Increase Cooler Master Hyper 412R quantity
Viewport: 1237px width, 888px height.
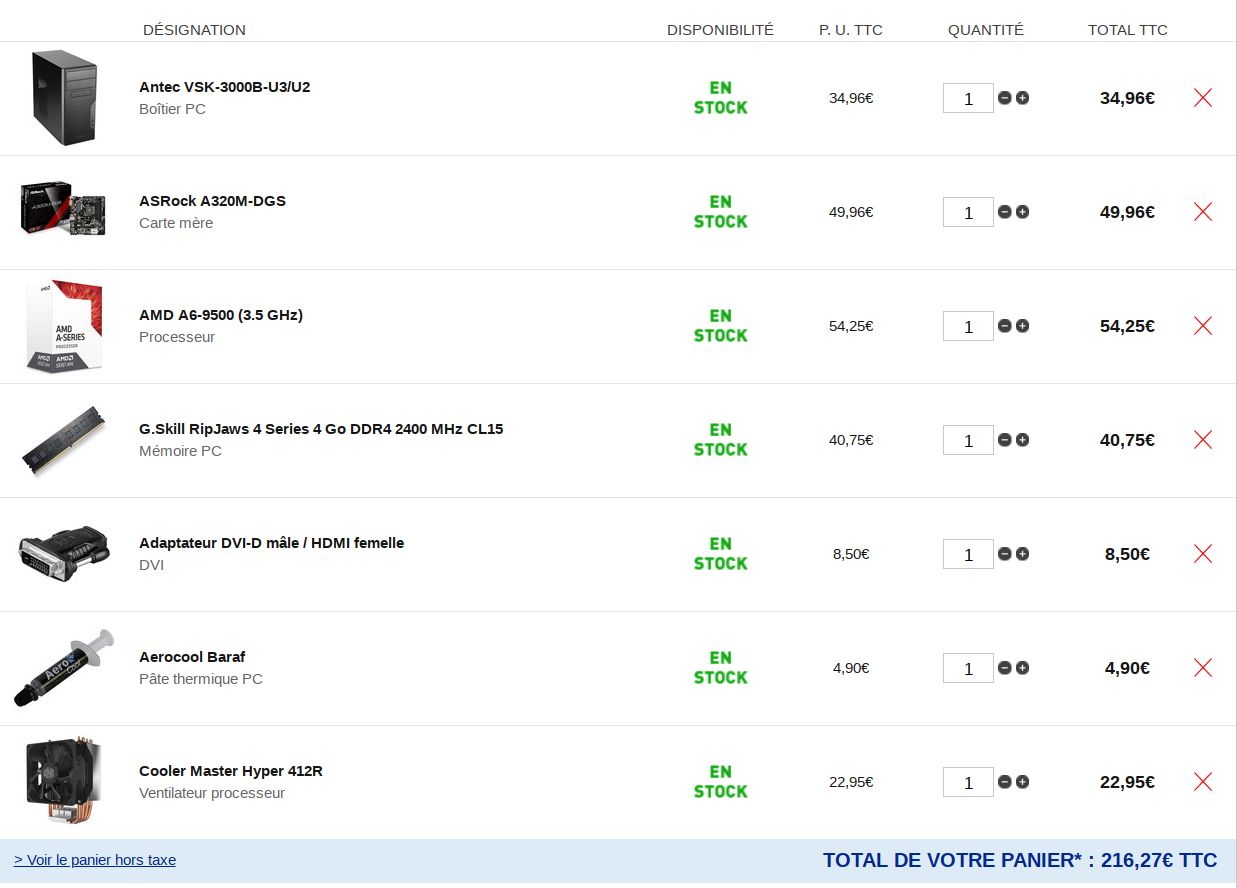coord(1022,782)
